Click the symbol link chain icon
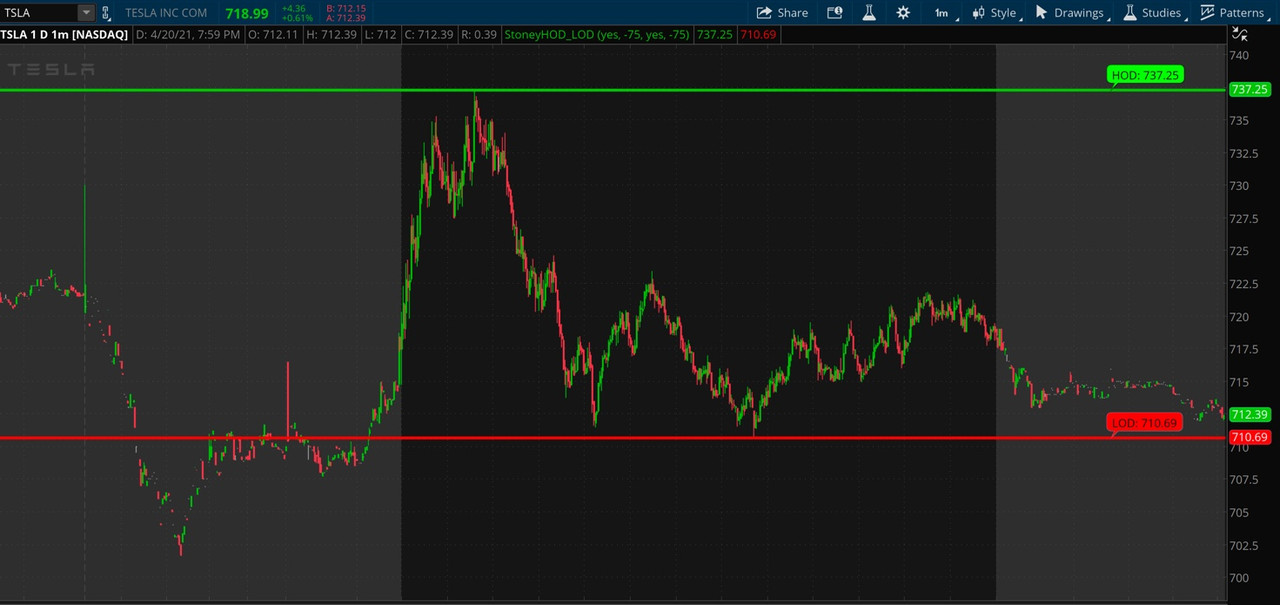 (x=107, y=13)
